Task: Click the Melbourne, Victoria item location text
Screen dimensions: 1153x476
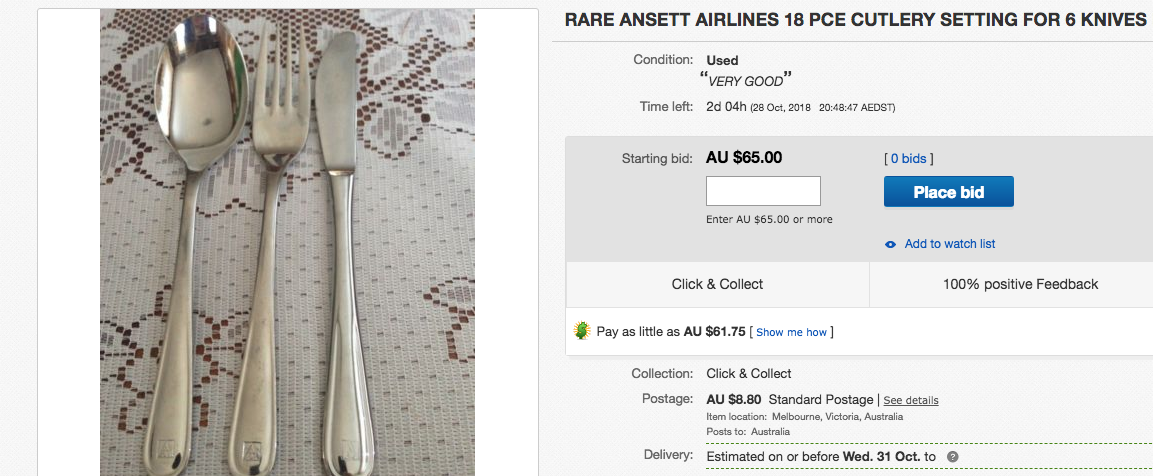Action: pyautogui.click(x=835, y=416)
